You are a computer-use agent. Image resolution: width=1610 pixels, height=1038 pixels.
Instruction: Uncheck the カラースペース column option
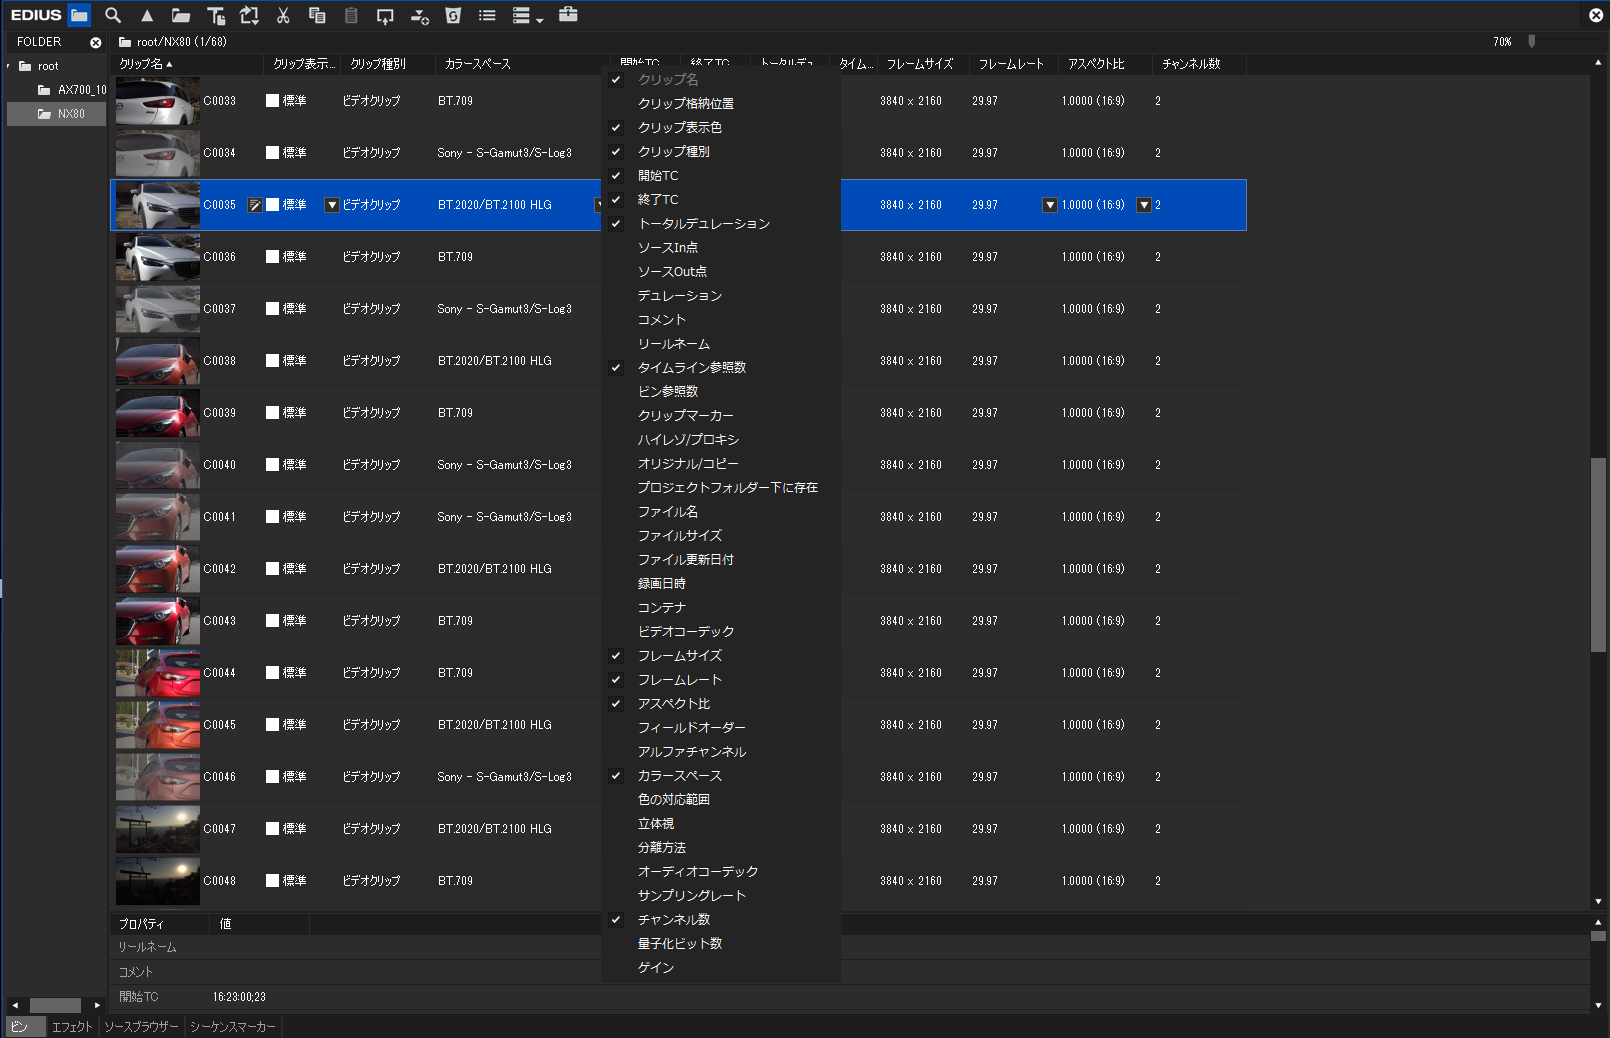(679, 775)
